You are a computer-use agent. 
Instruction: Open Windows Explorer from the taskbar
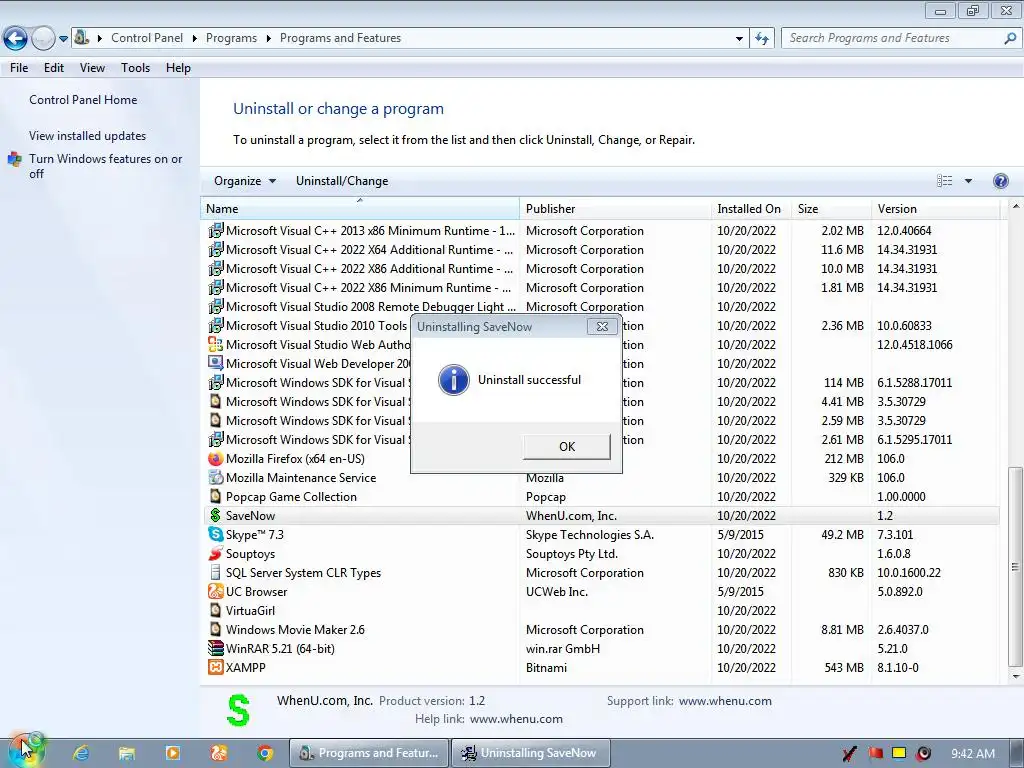tap(127, 753)
